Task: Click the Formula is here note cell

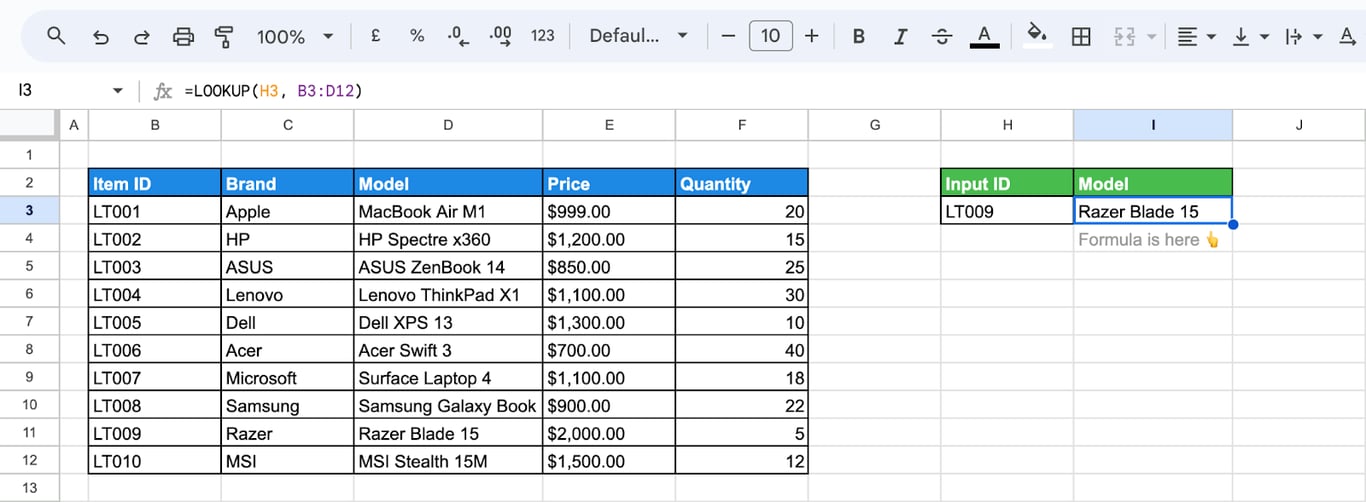Action: click(x=1153, y=239)
